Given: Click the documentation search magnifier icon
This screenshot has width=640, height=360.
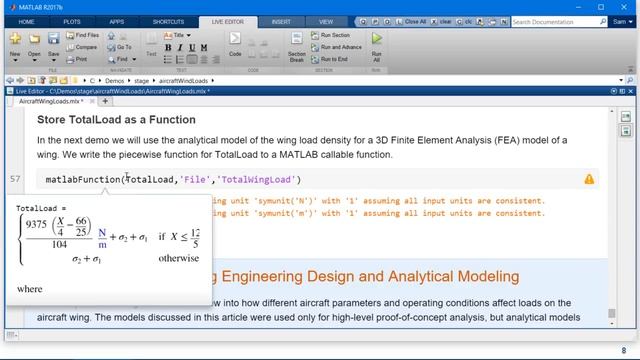Looking at the screenshot, I should pyautogui.click(x=603, y=22).
